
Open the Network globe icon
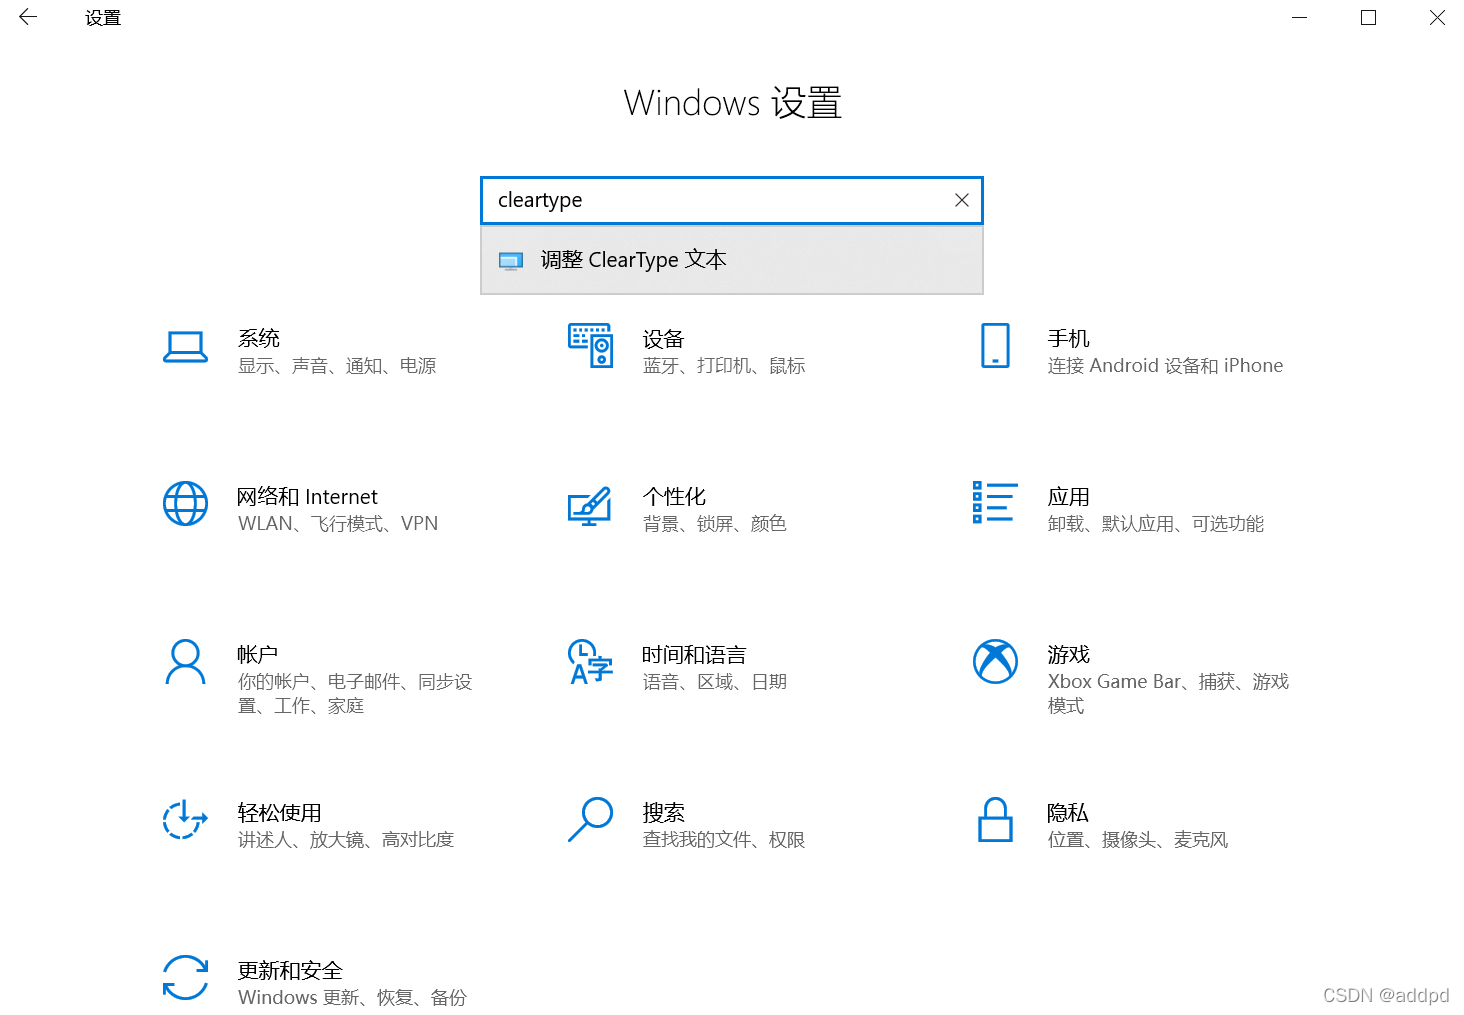coord(185,504)
